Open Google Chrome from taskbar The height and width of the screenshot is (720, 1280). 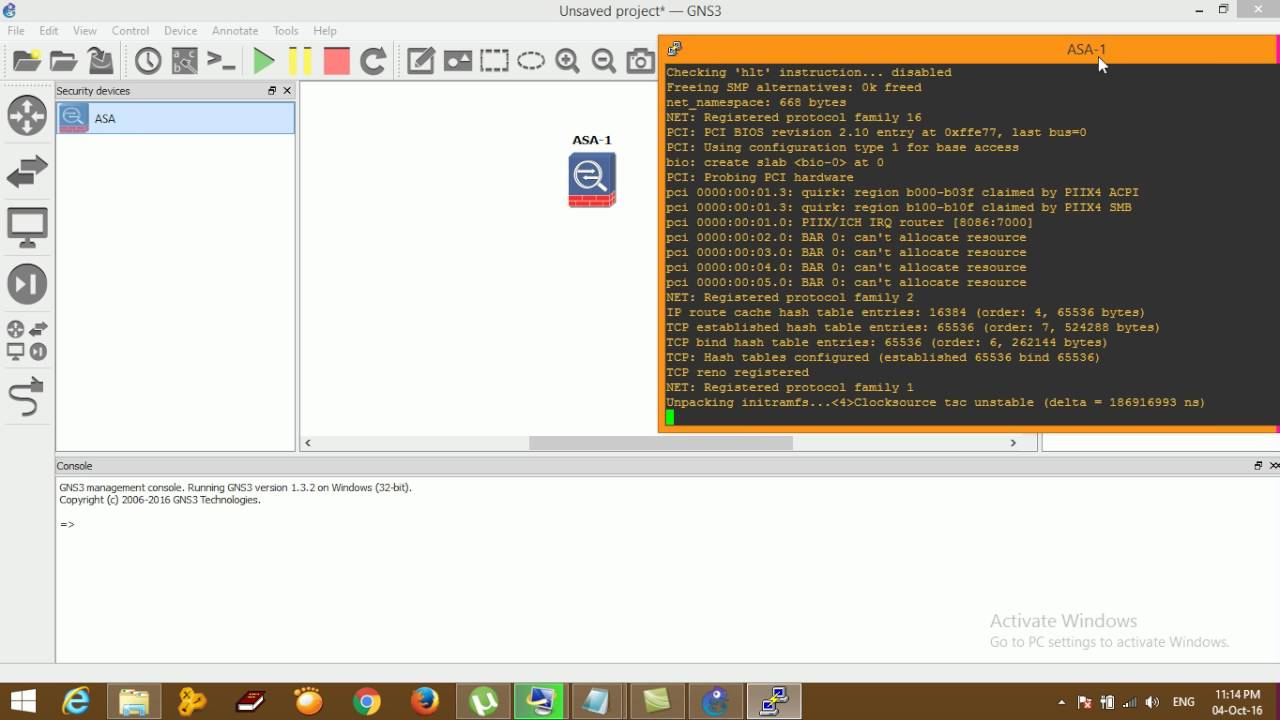coord(367,702)
